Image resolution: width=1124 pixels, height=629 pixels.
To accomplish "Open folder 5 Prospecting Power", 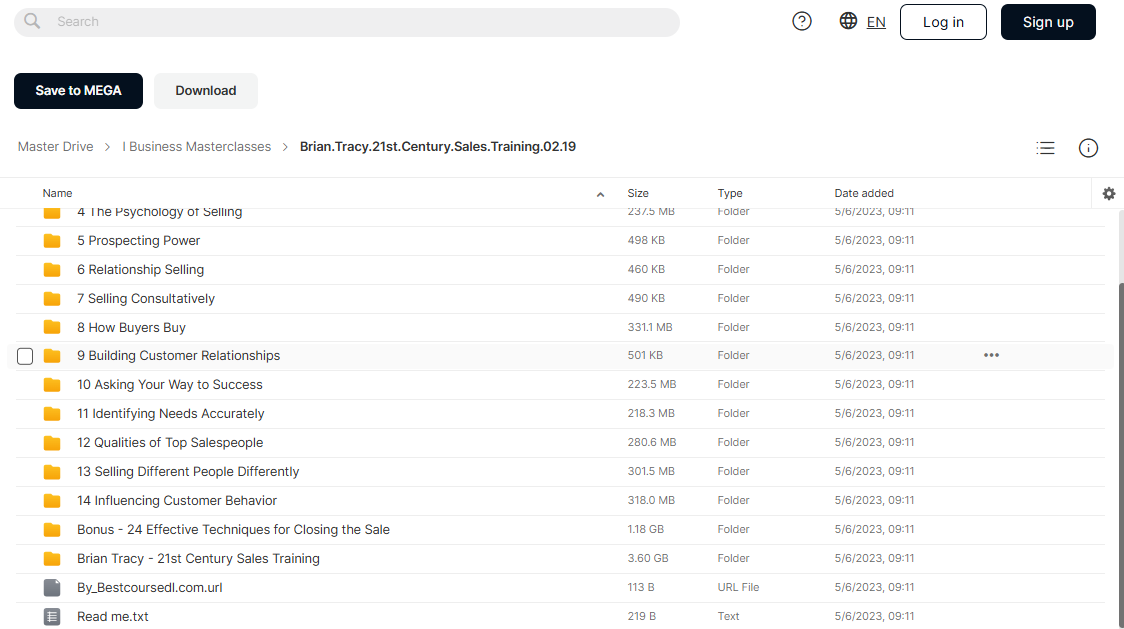I will [138, 241].
